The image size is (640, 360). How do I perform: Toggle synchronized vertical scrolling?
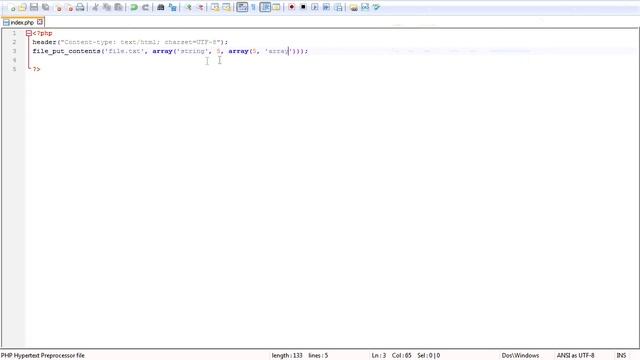click(x=215, y=7)
